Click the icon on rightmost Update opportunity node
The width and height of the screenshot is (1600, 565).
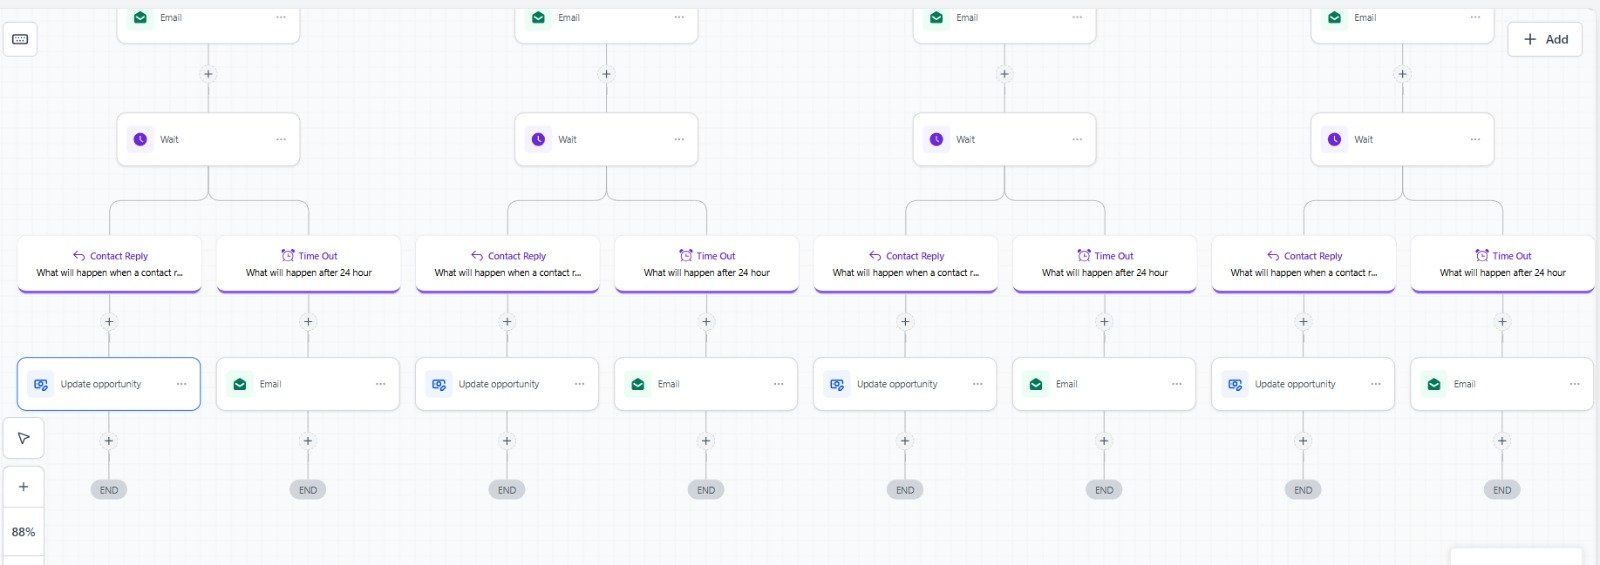click(1235, 384)
